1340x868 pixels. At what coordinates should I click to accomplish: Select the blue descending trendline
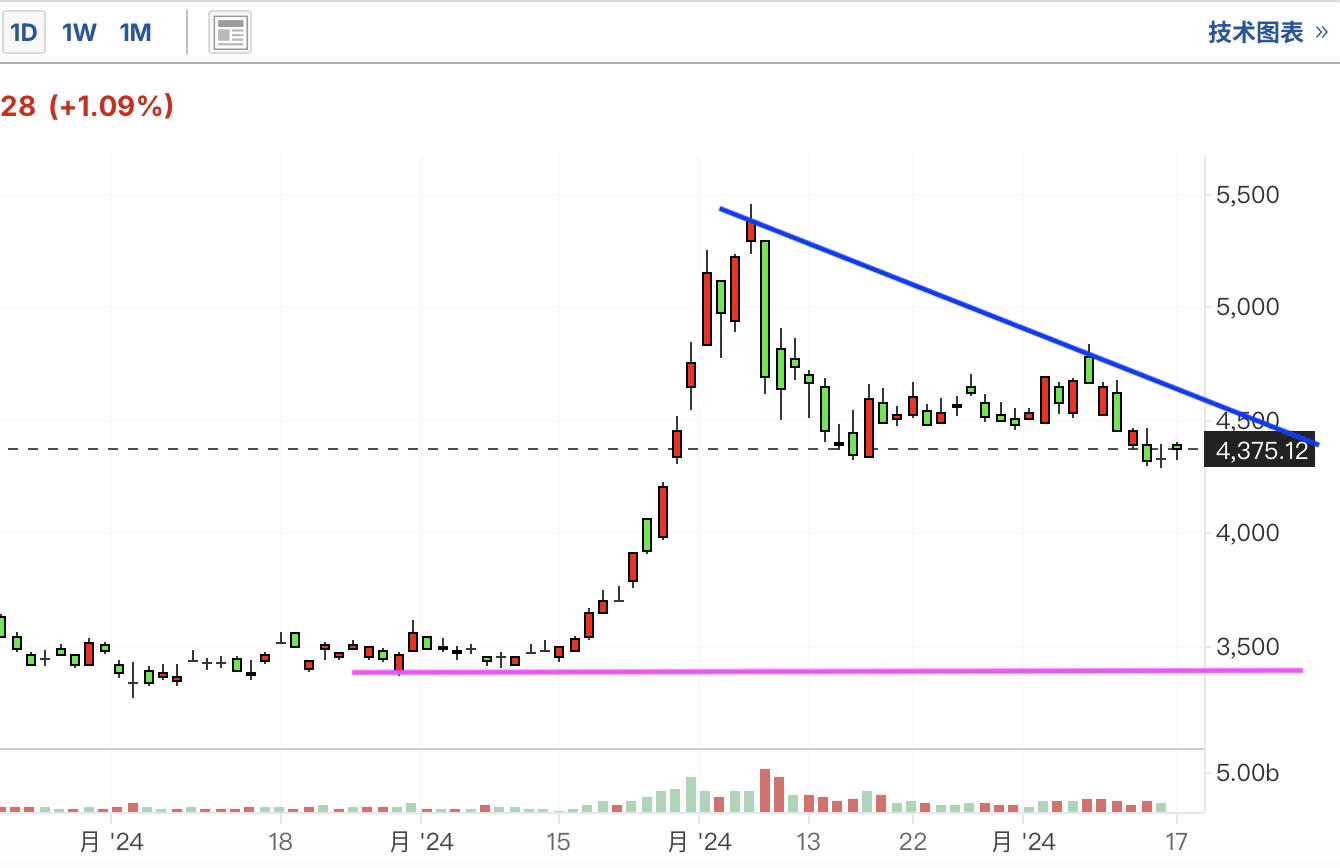coord(1019,326)
